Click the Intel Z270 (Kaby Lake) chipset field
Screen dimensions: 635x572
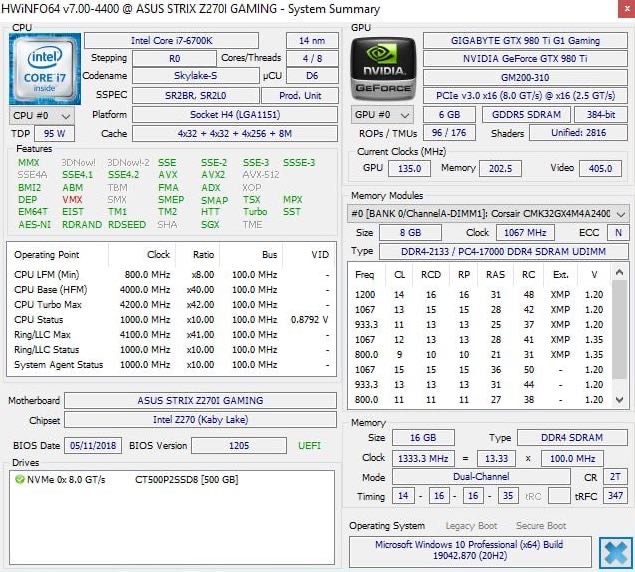200,420
